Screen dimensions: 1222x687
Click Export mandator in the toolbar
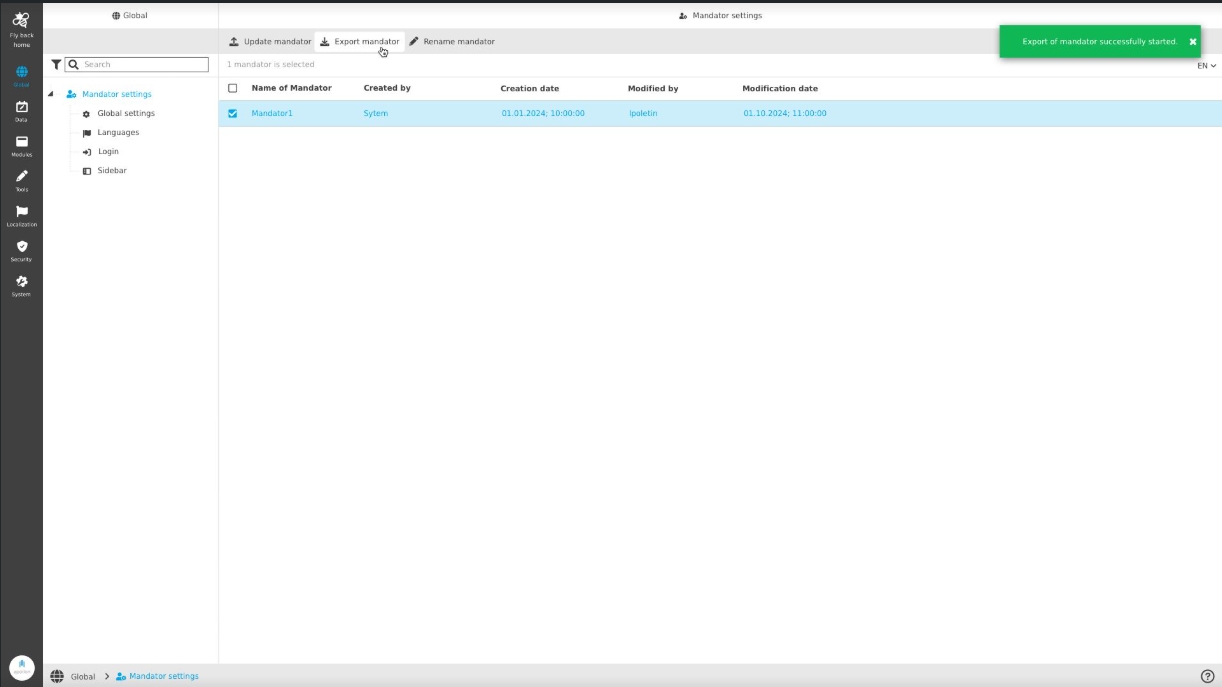[360, 42]
